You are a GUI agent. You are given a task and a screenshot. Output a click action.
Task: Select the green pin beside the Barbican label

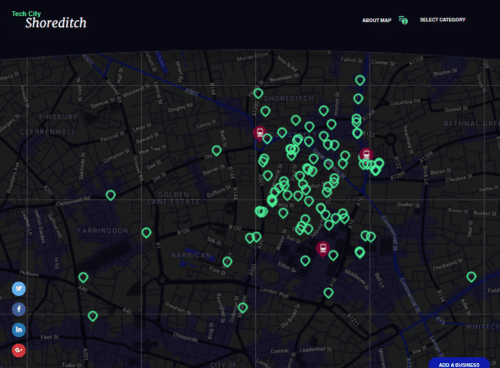click(227, 262)
